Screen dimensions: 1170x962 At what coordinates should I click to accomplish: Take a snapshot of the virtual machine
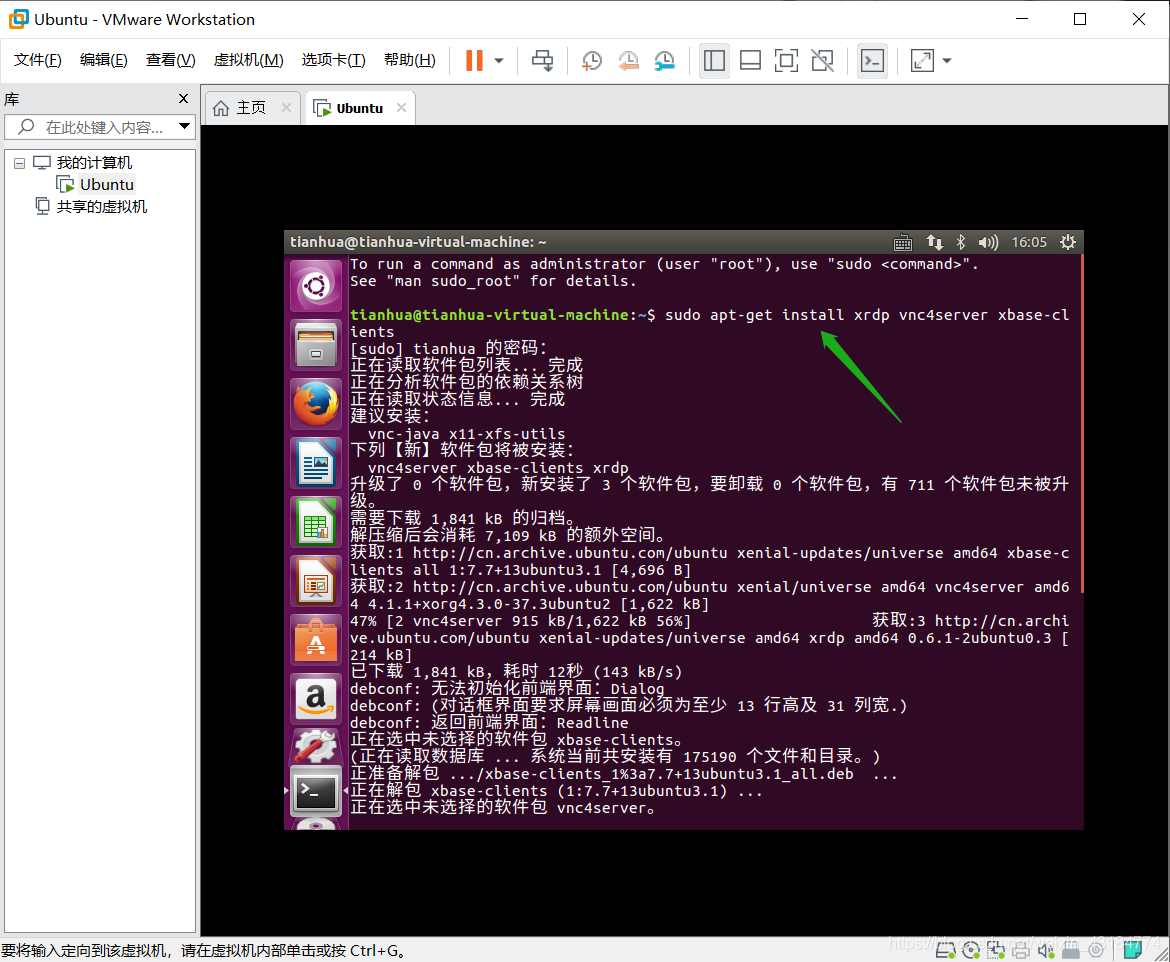(592, 60)
